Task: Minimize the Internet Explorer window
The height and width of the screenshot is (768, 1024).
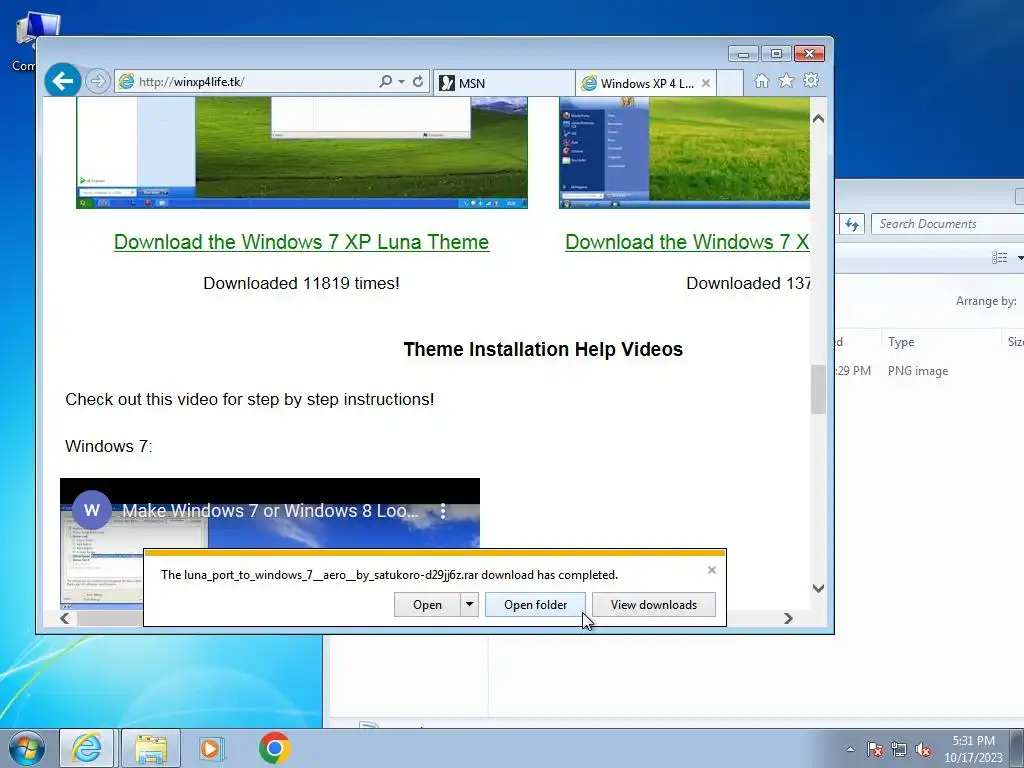Action: pyautogui.click(x=743, y=54)
